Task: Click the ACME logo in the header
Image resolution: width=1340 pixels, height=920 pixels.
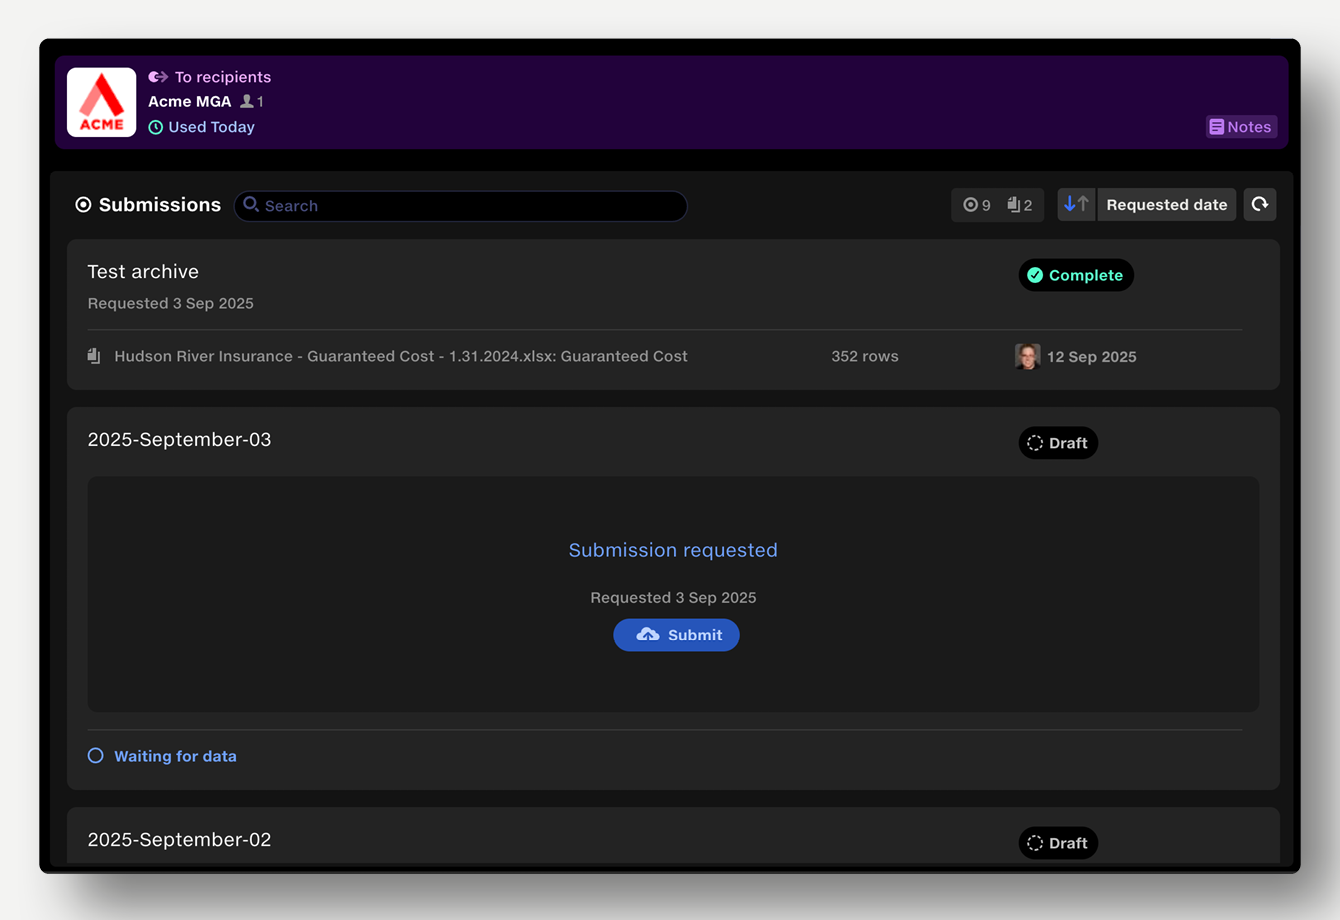Action: (100, 101)
